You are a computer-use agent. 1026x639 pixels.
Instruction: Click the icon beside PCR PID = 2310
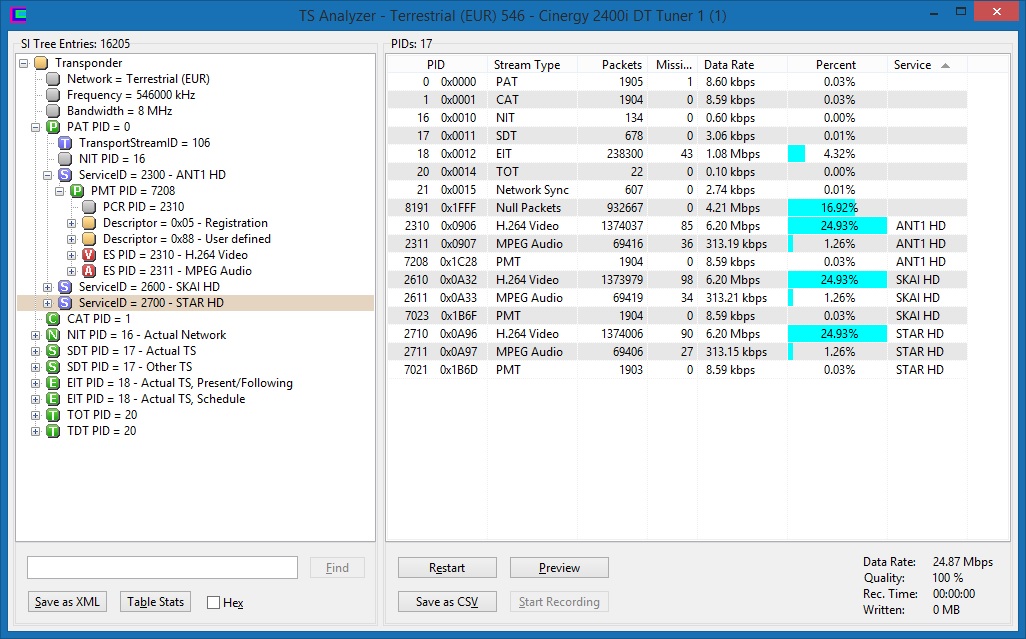pos(89,207)
